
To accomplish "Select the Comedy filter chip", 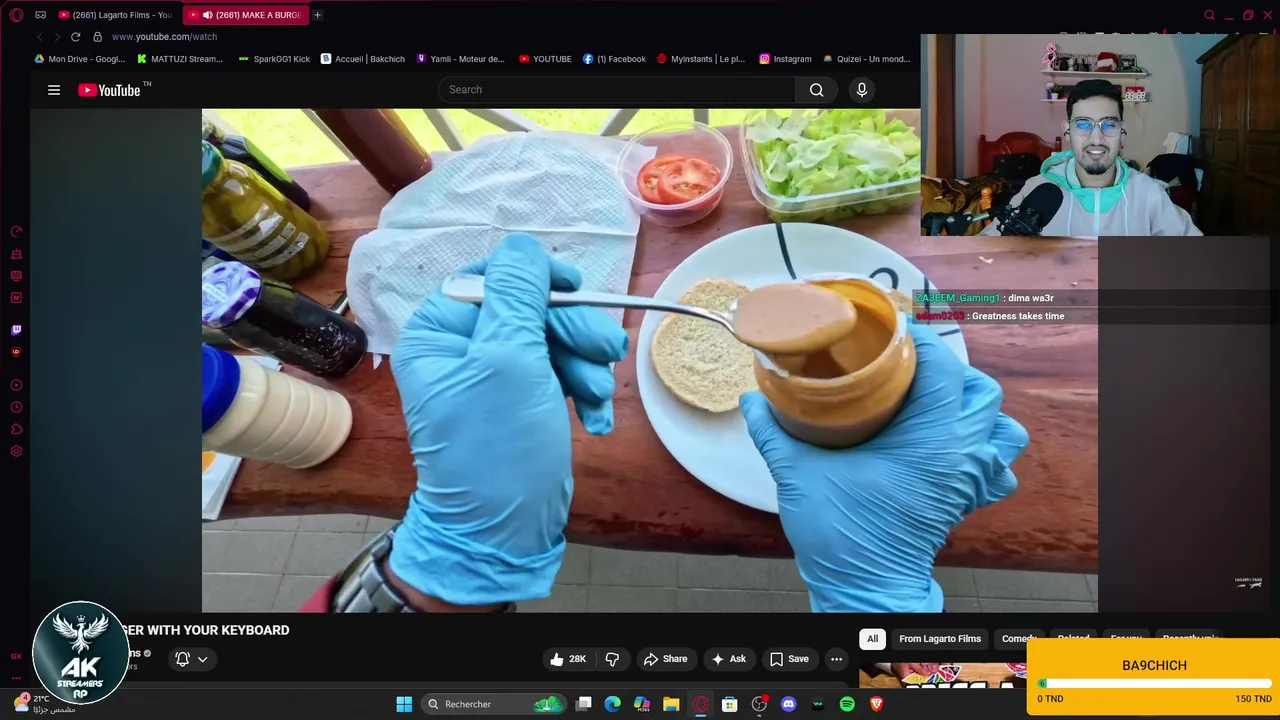I will pyautogui.click(x=1019, y=639).
